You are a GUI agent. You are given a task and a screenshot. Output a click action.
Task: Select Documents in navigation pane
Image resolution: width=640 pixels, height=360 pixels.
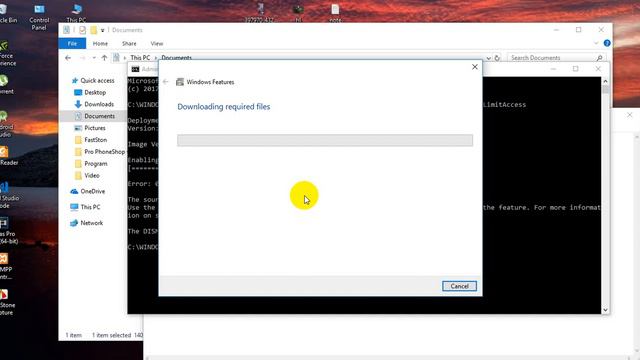(99, 116)
